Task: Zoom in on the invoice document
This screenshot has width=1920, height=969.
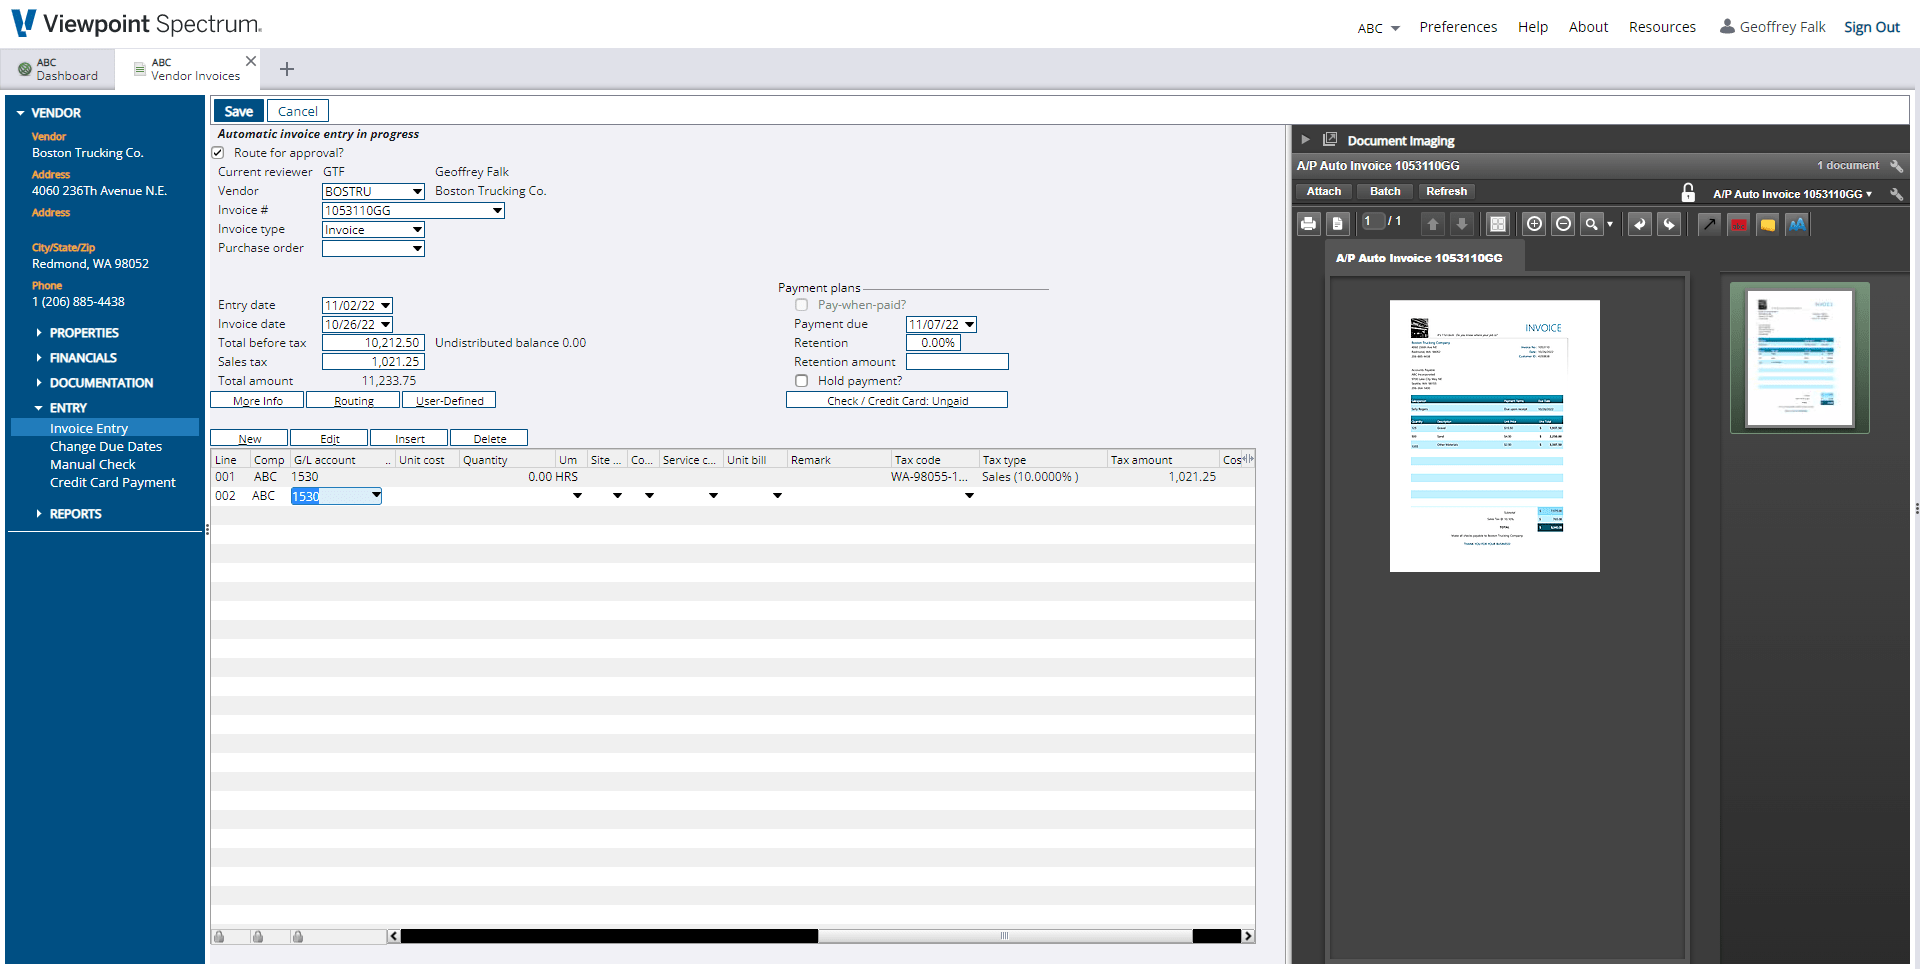Action: coord(1534,224)
